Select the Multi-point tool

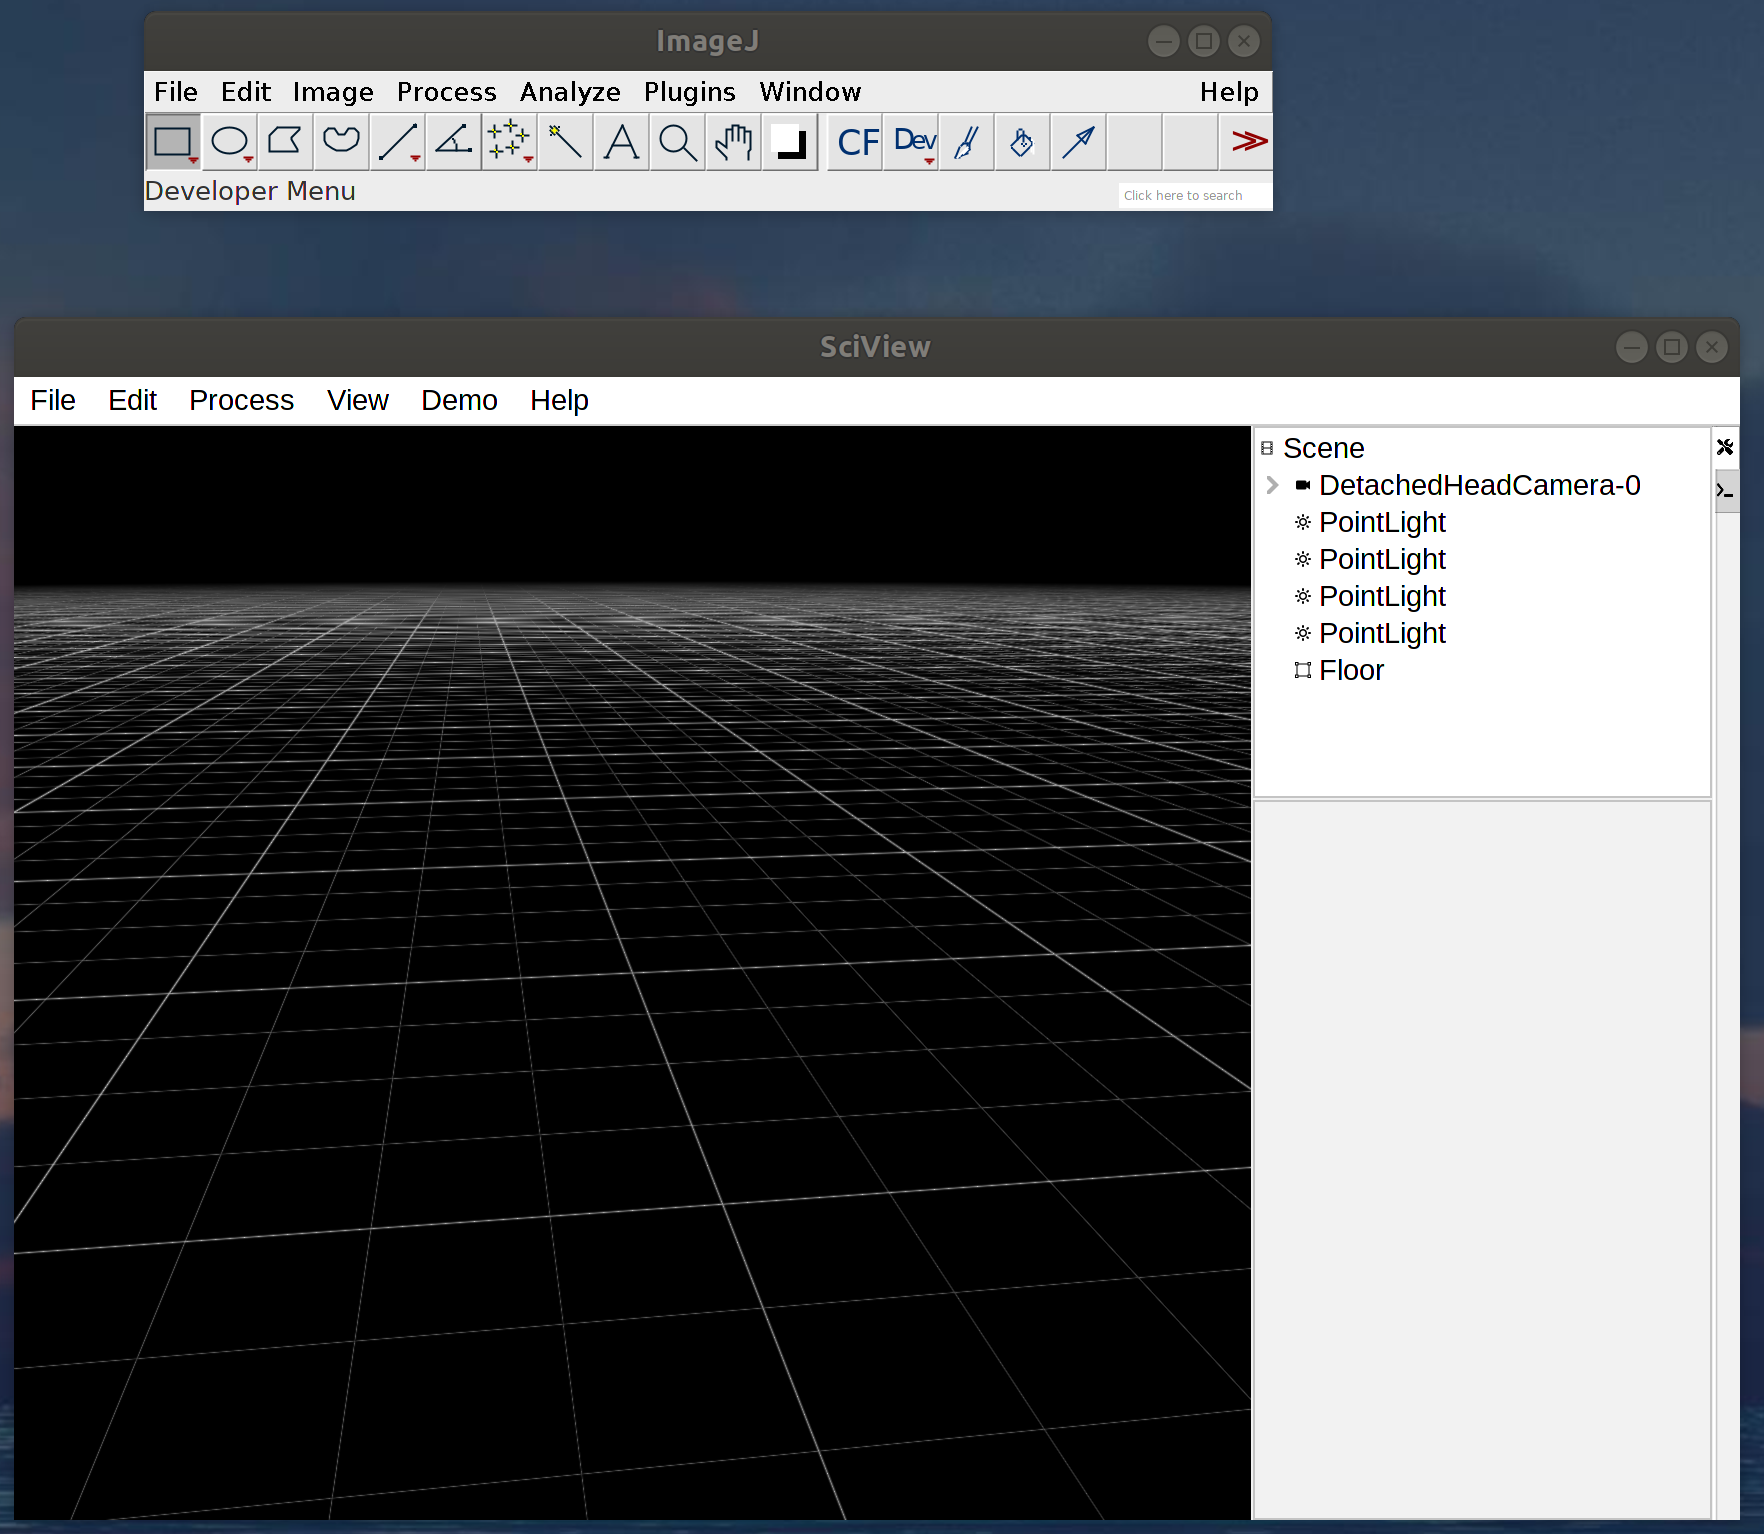tap(510, 142)
